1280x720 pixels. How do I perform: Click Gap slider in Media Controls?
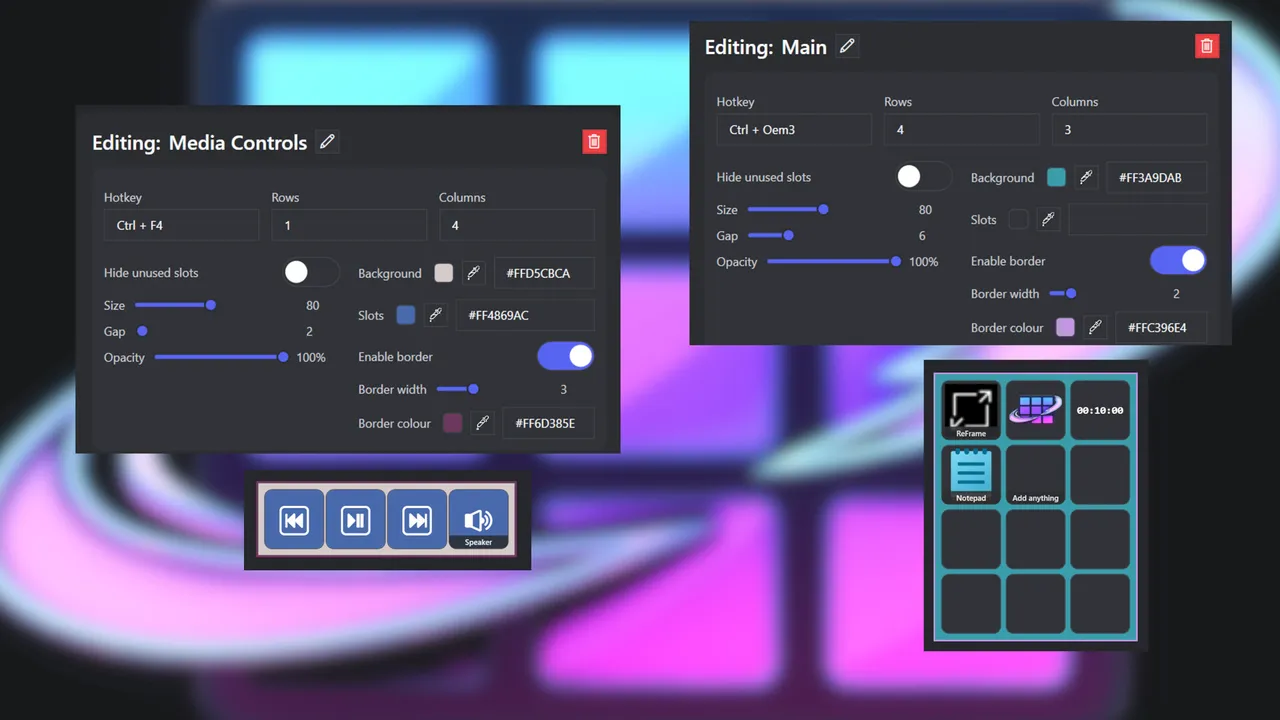(x=142, y=331)
